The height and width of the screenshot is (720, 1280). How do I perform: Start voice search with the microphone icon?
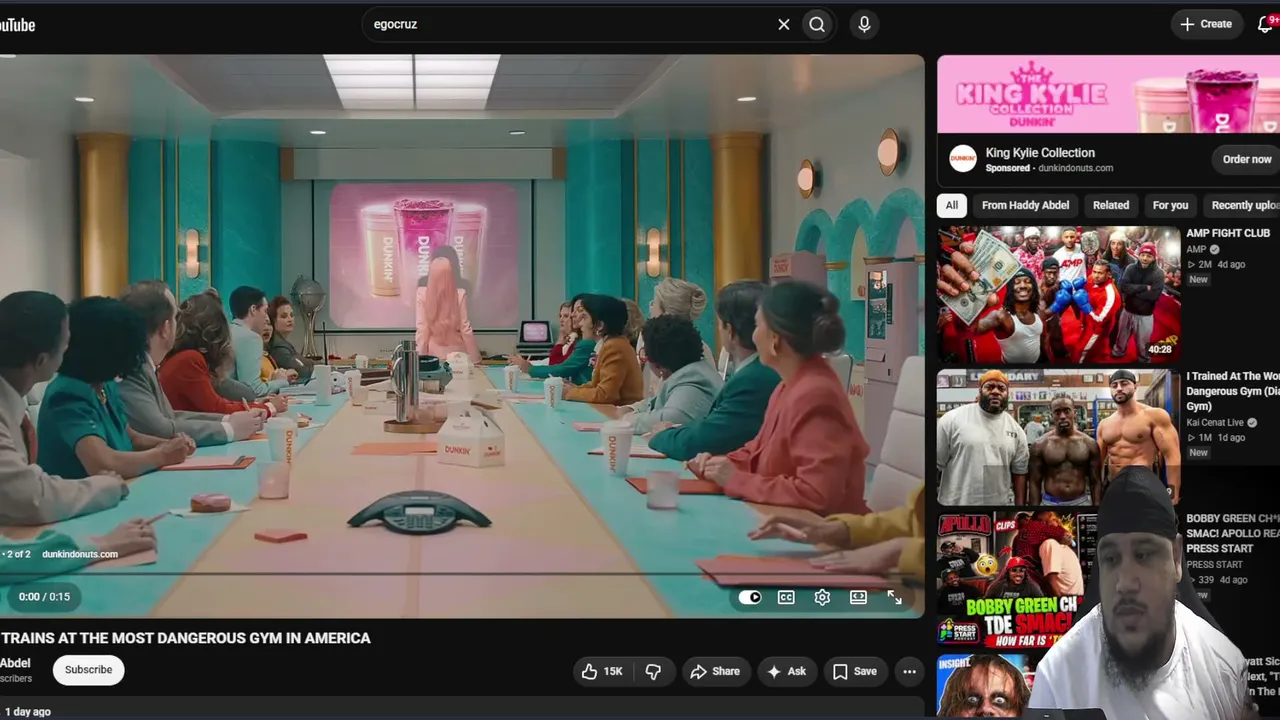865,24
